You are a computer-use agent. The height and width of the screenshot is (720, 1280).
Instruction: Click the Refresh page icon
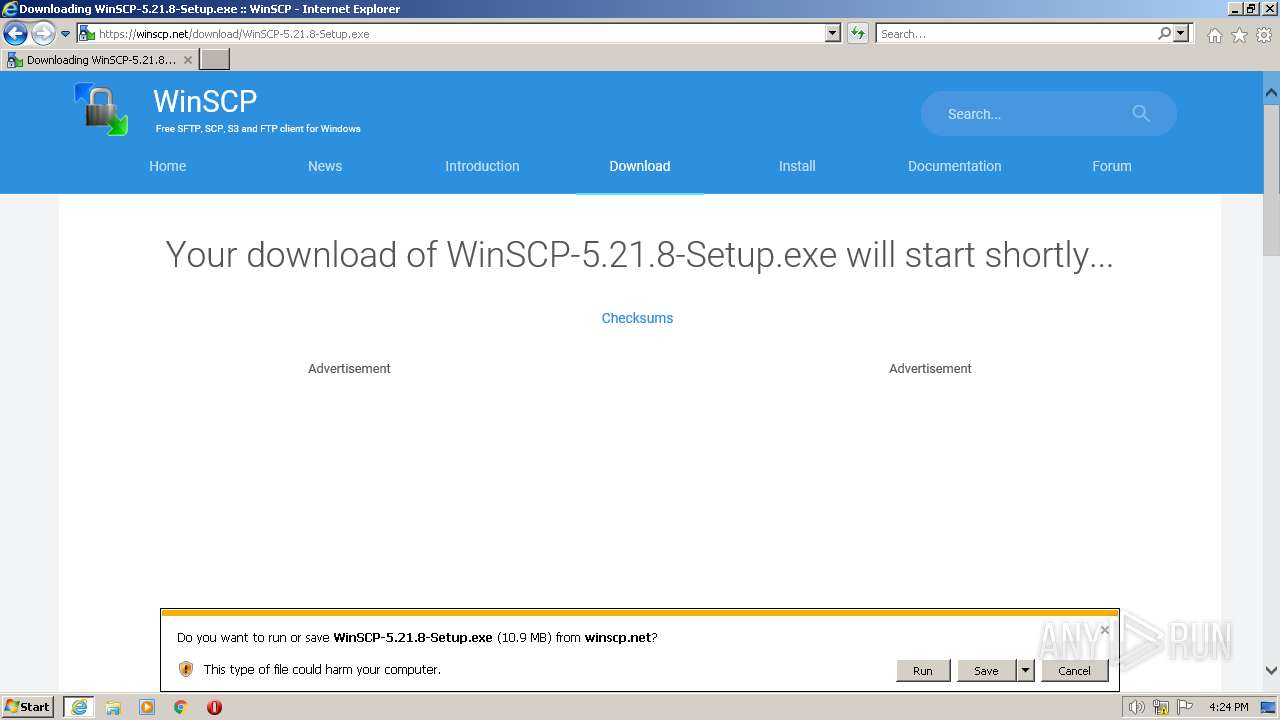(858, 34)
